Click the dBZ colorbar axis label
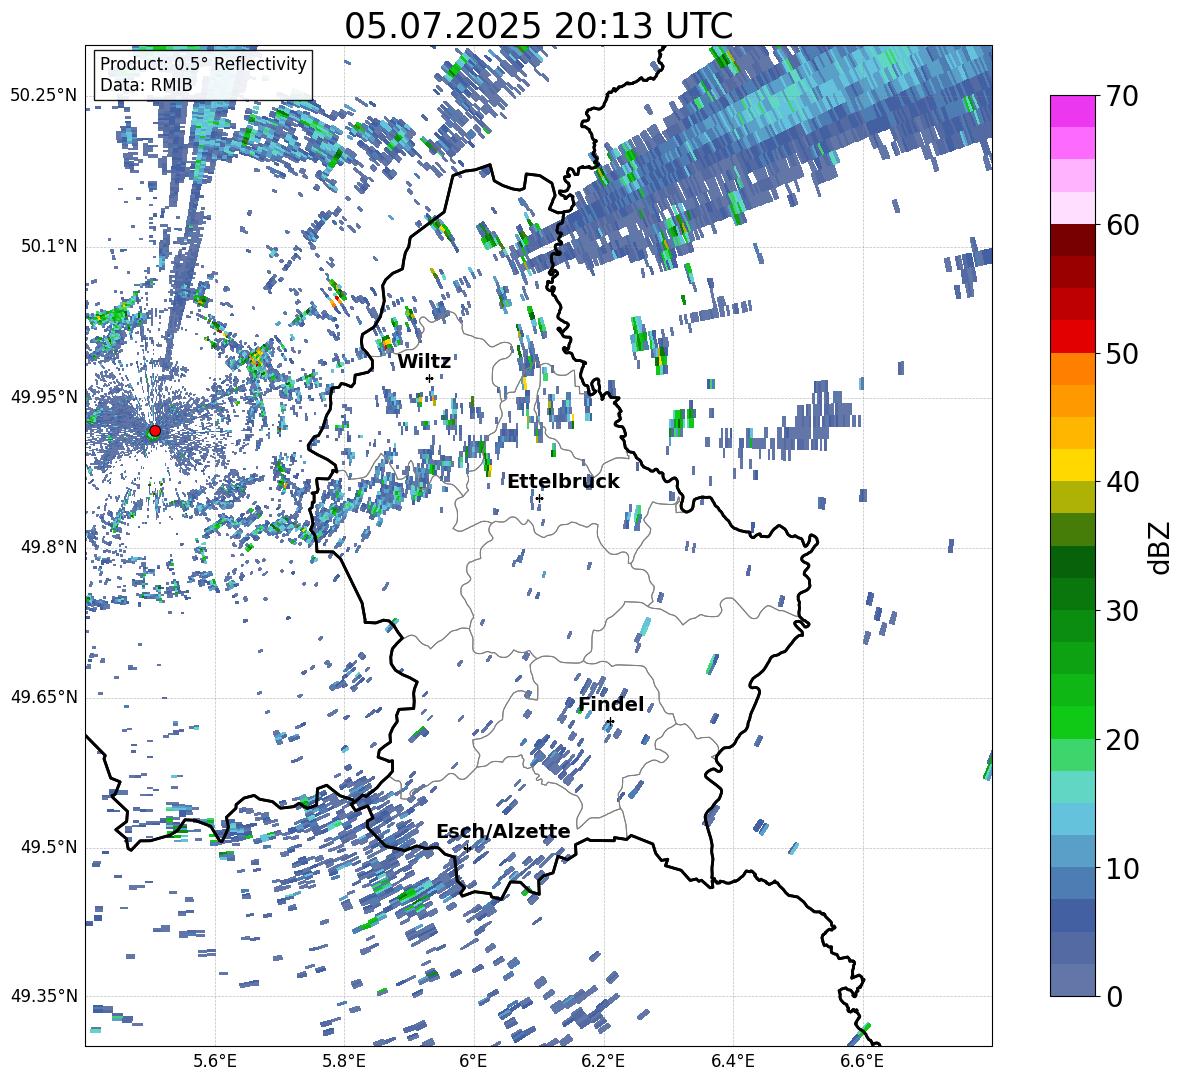This screenshot has height=1081, width=1184. 1158,547
